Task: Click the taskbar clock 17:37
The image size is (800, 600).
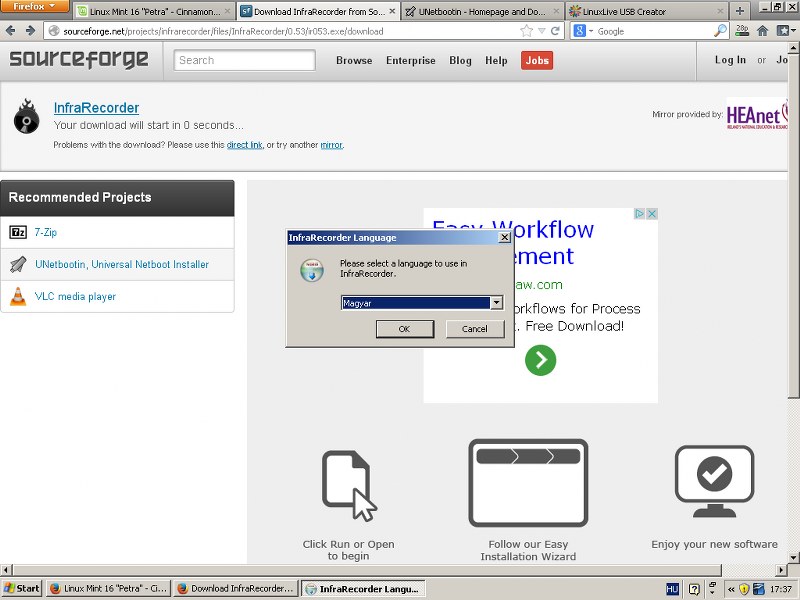Action: tap(781, 589)
